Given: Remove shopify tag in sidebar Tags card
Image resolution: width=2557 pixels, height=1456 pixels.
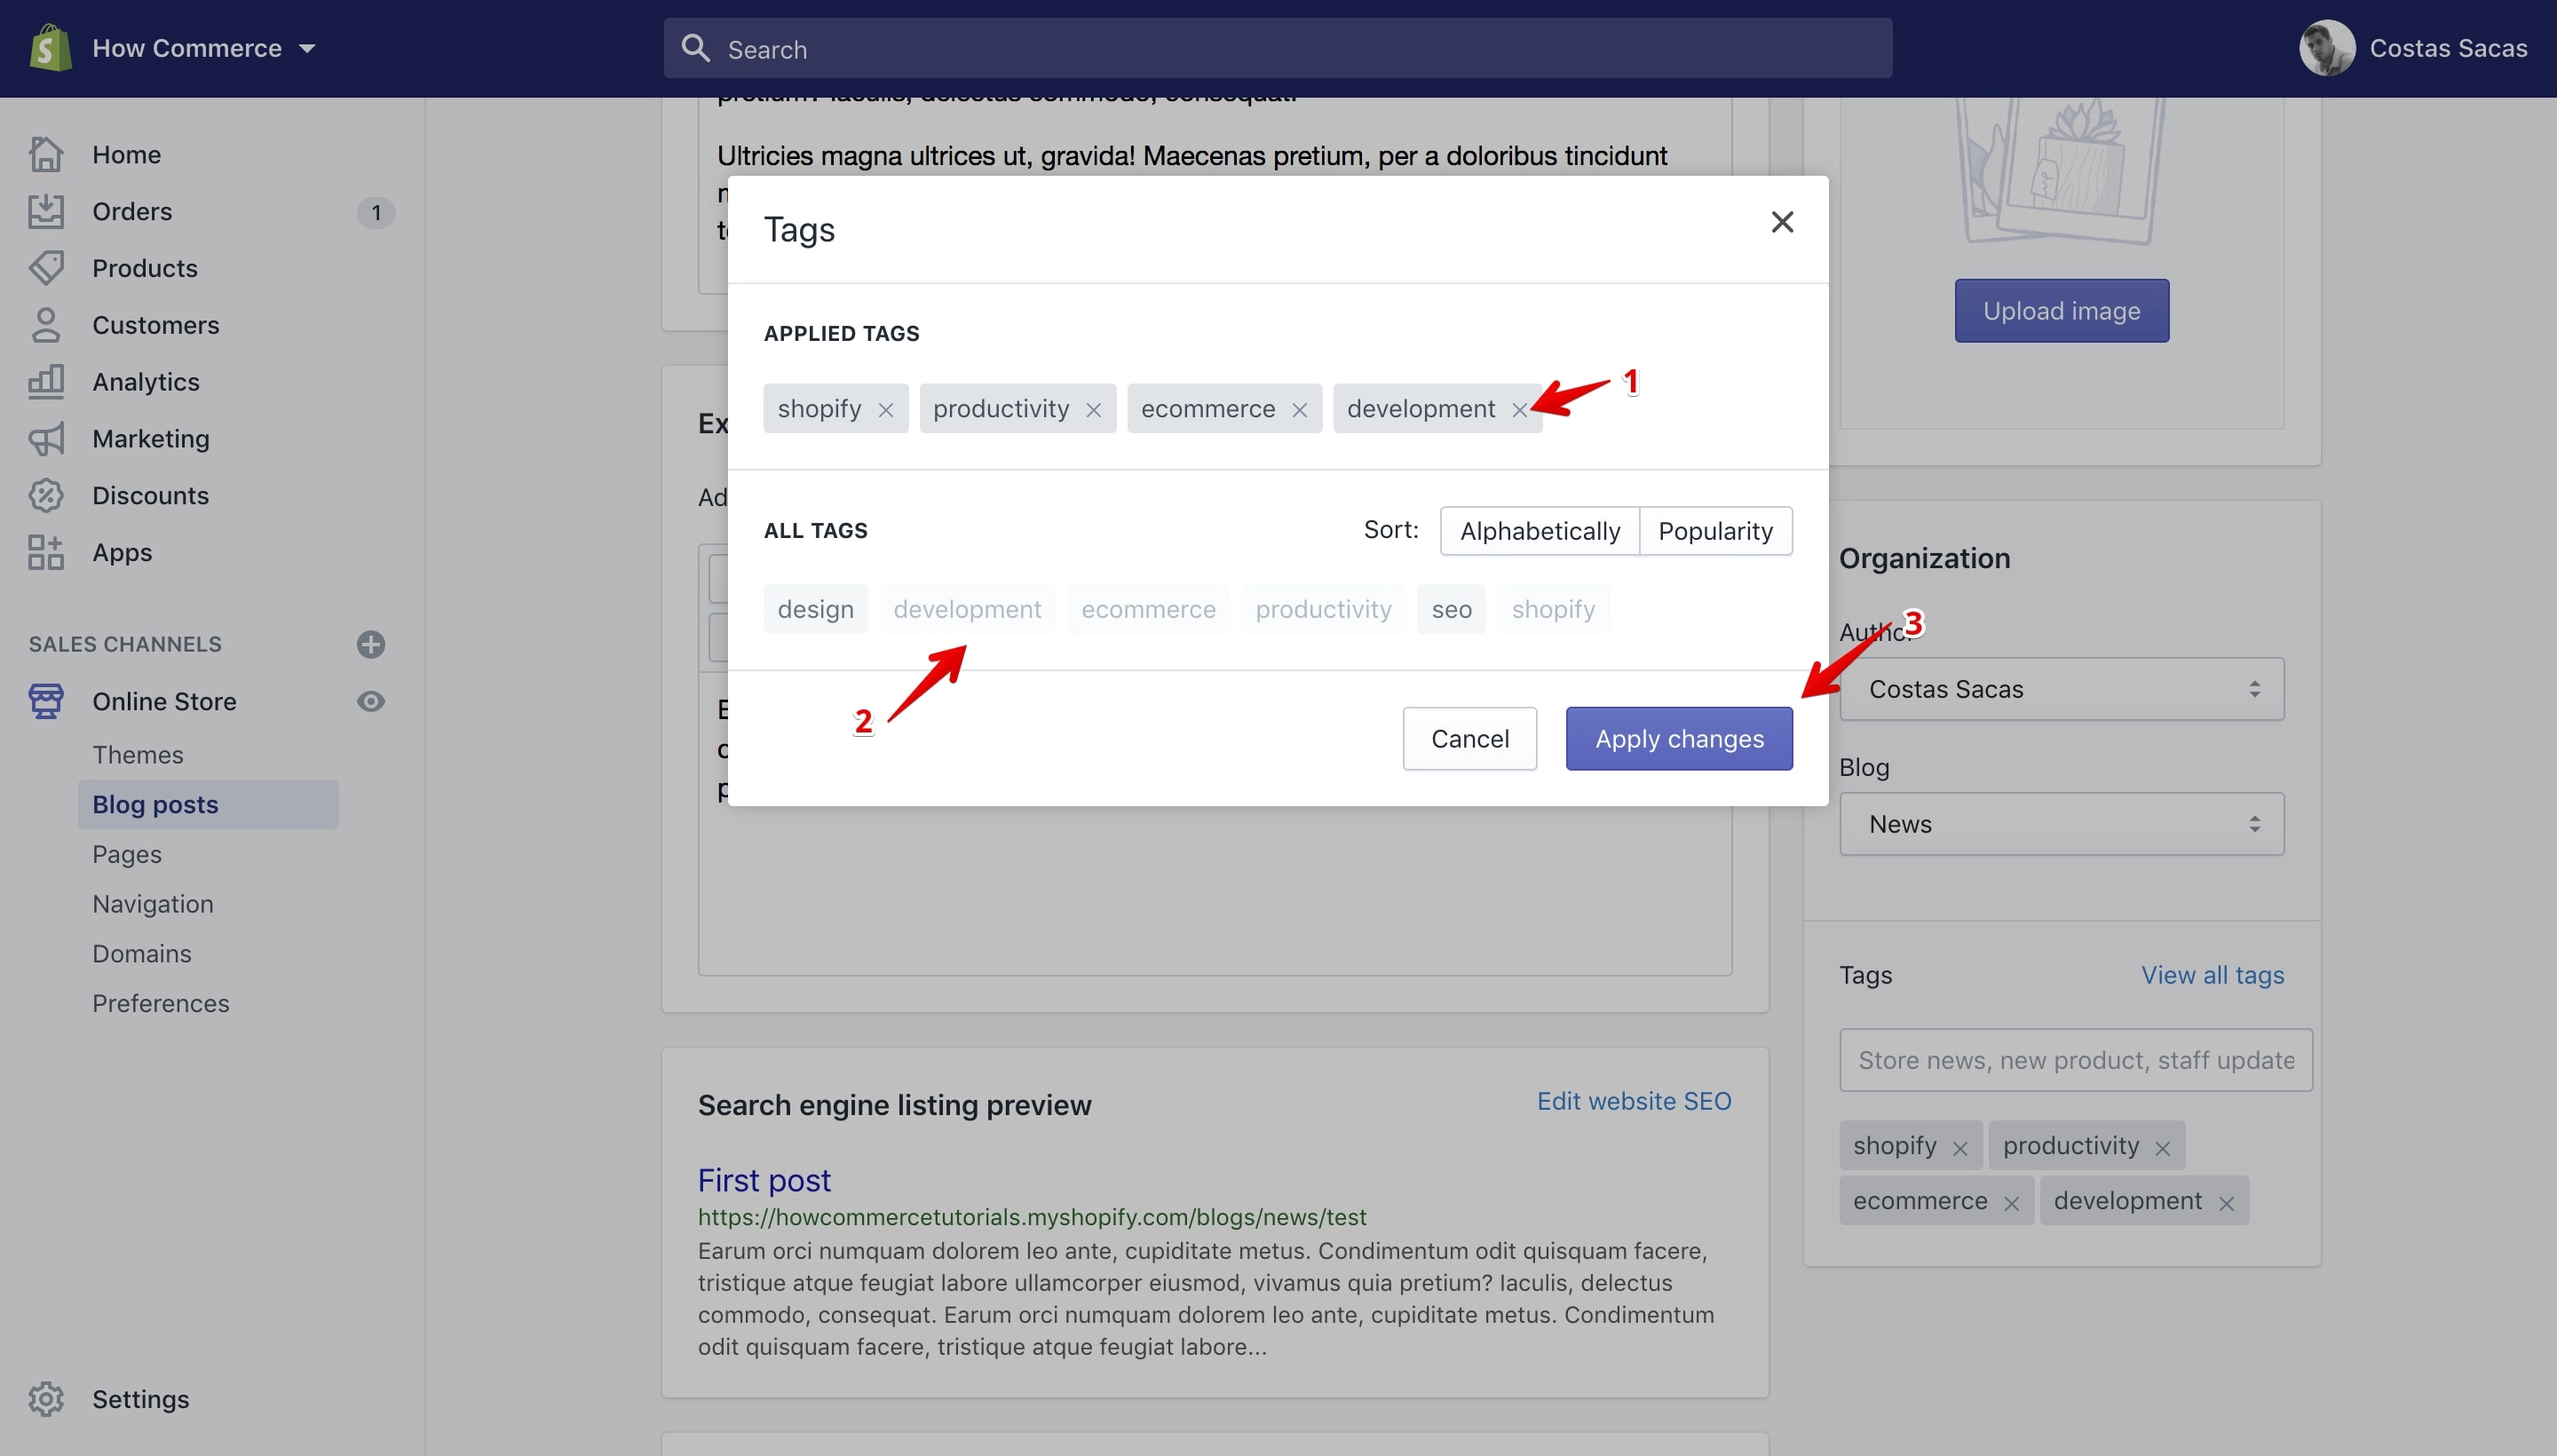Looking at the screenshot, I should [x=1960, y=1149].
